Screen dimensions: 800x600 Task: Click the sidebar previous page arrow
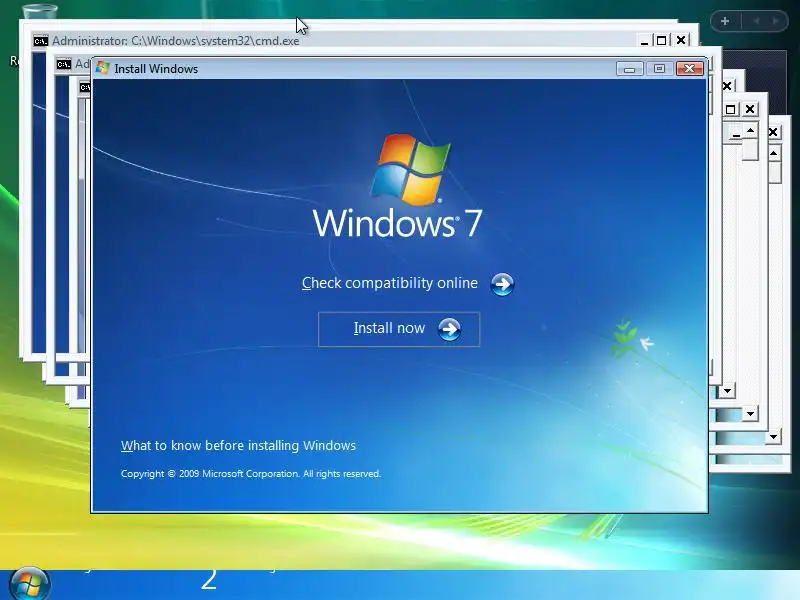[756, 21]
